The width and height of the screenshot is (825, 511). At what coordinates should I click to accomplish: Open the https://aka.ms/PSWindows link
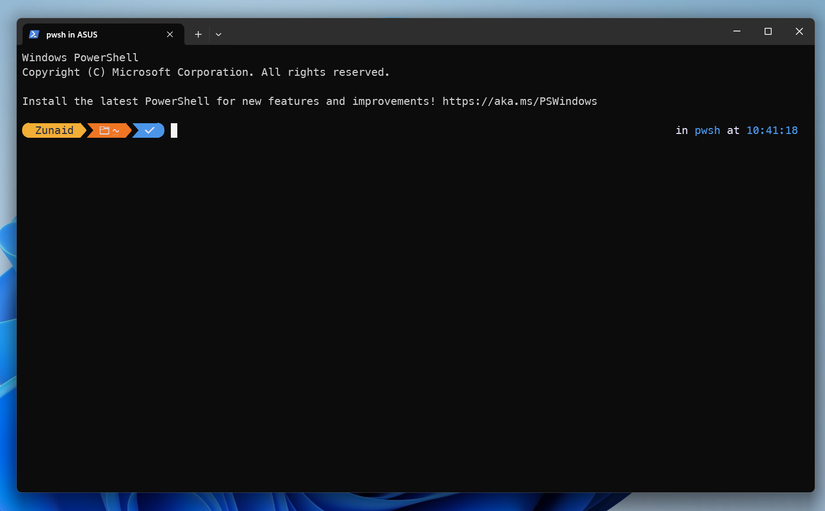tap(519, 101)
